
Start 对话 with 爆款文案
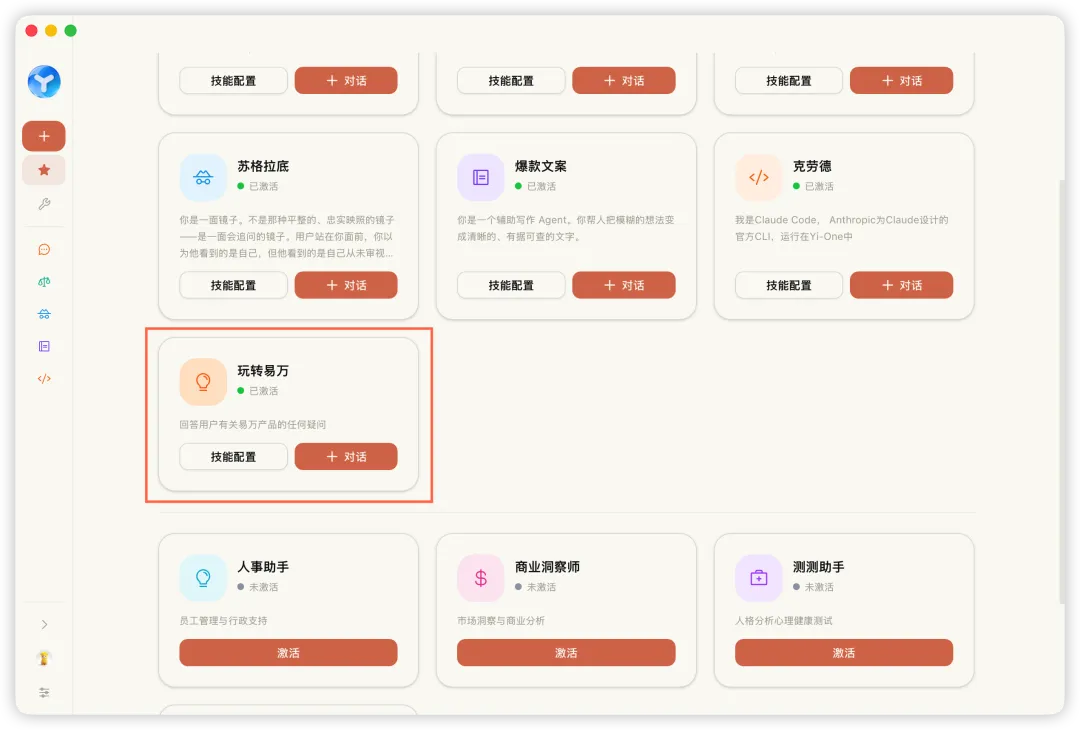(x=624, y=285)
